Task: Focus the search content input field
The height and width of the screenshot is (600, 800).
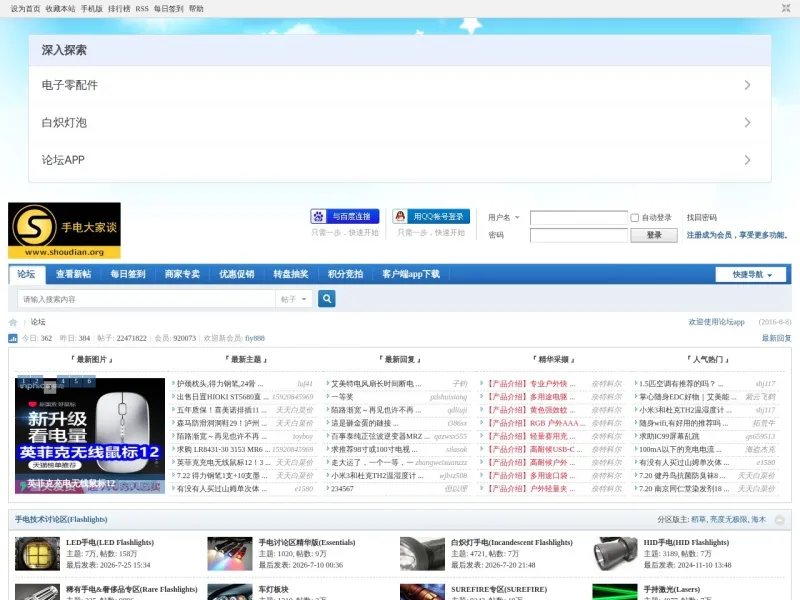Action: click(x=146, y=299)
